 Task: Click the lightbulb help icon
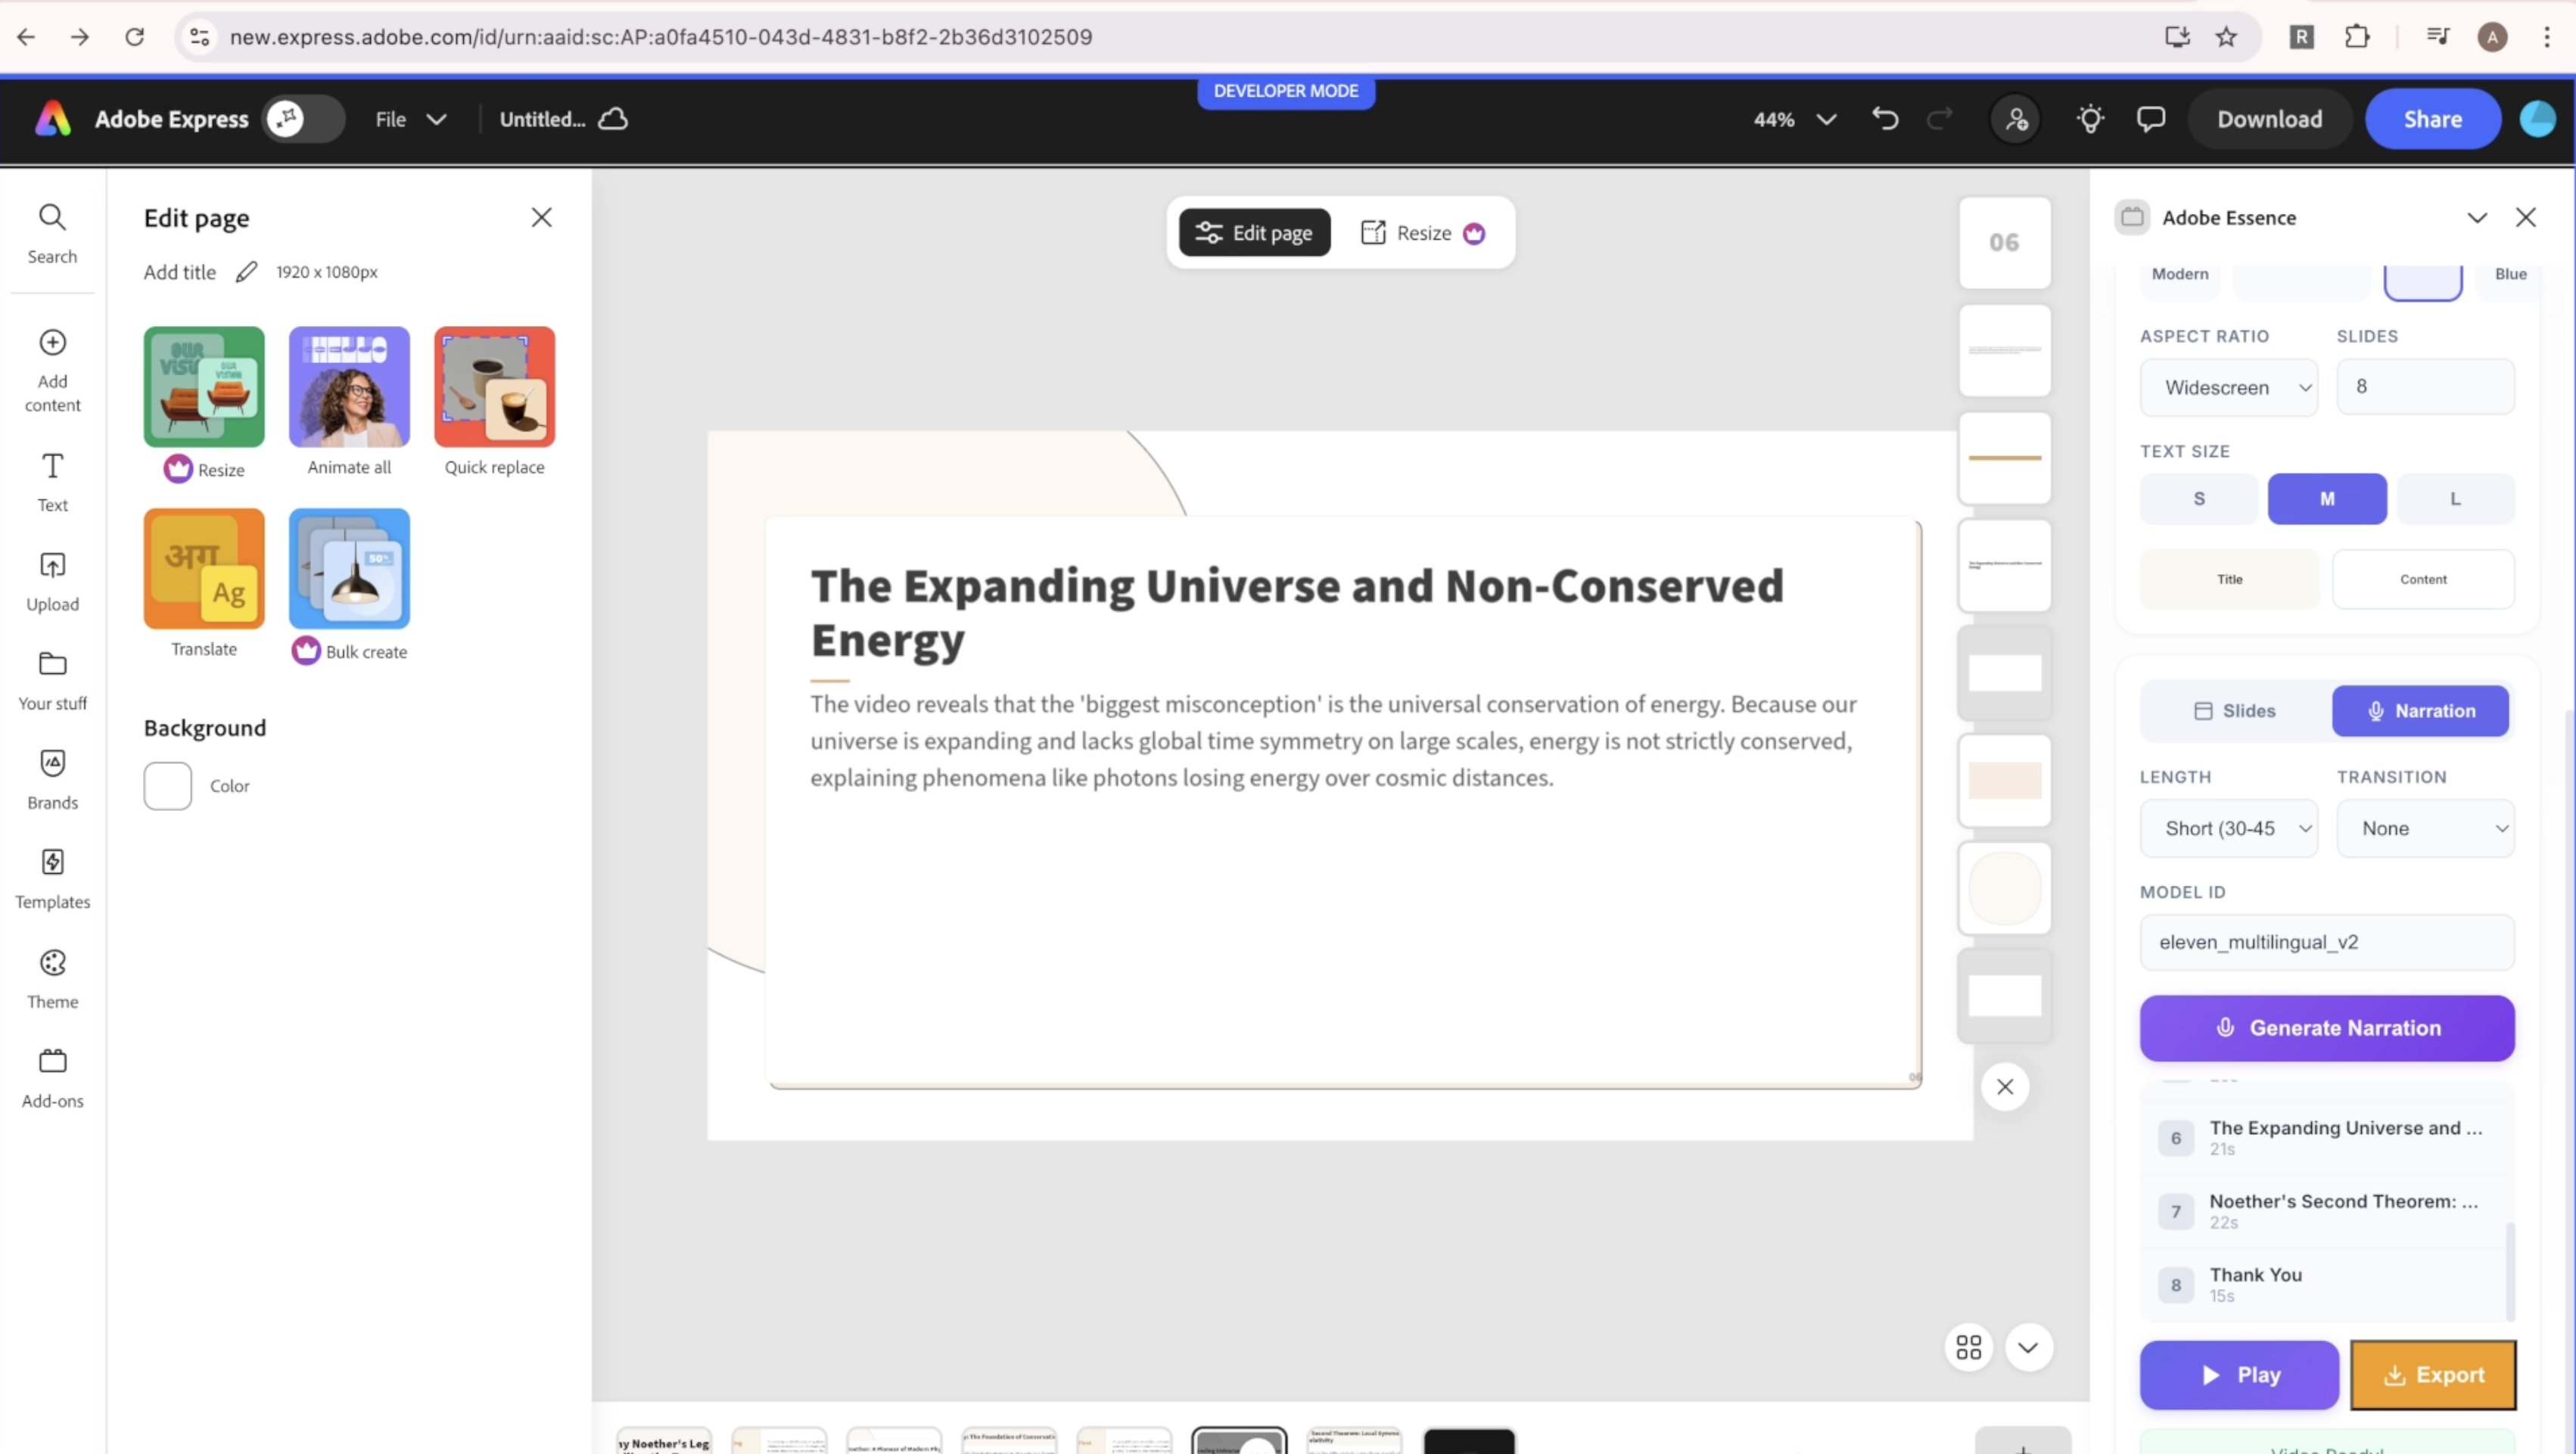tap(2089, 119)
